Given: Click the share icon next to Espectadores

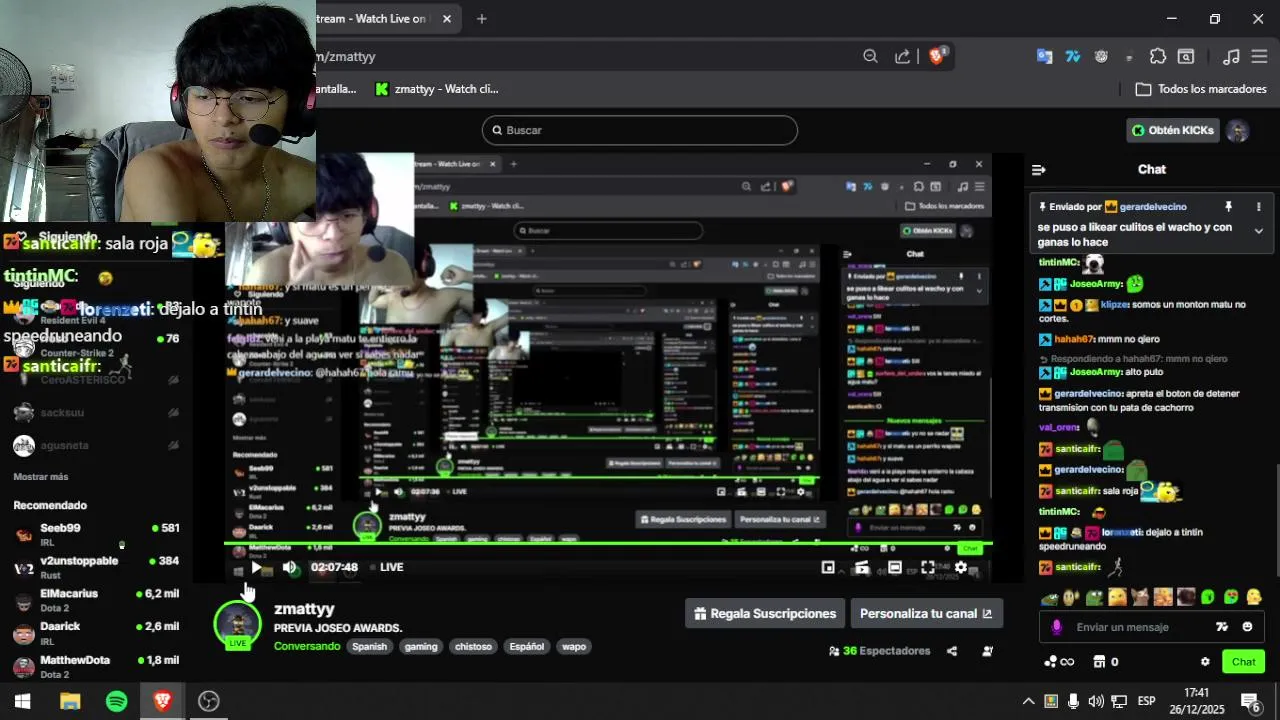Looking at the screenshot, I should tap(952, 651).
